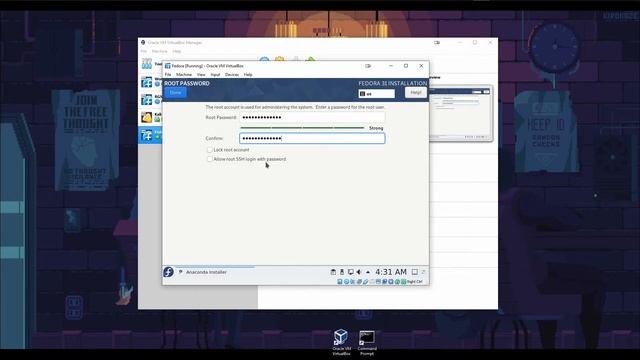Click network indicator in VM status bar
The image size is (640, 360).
tap(359, 282)
